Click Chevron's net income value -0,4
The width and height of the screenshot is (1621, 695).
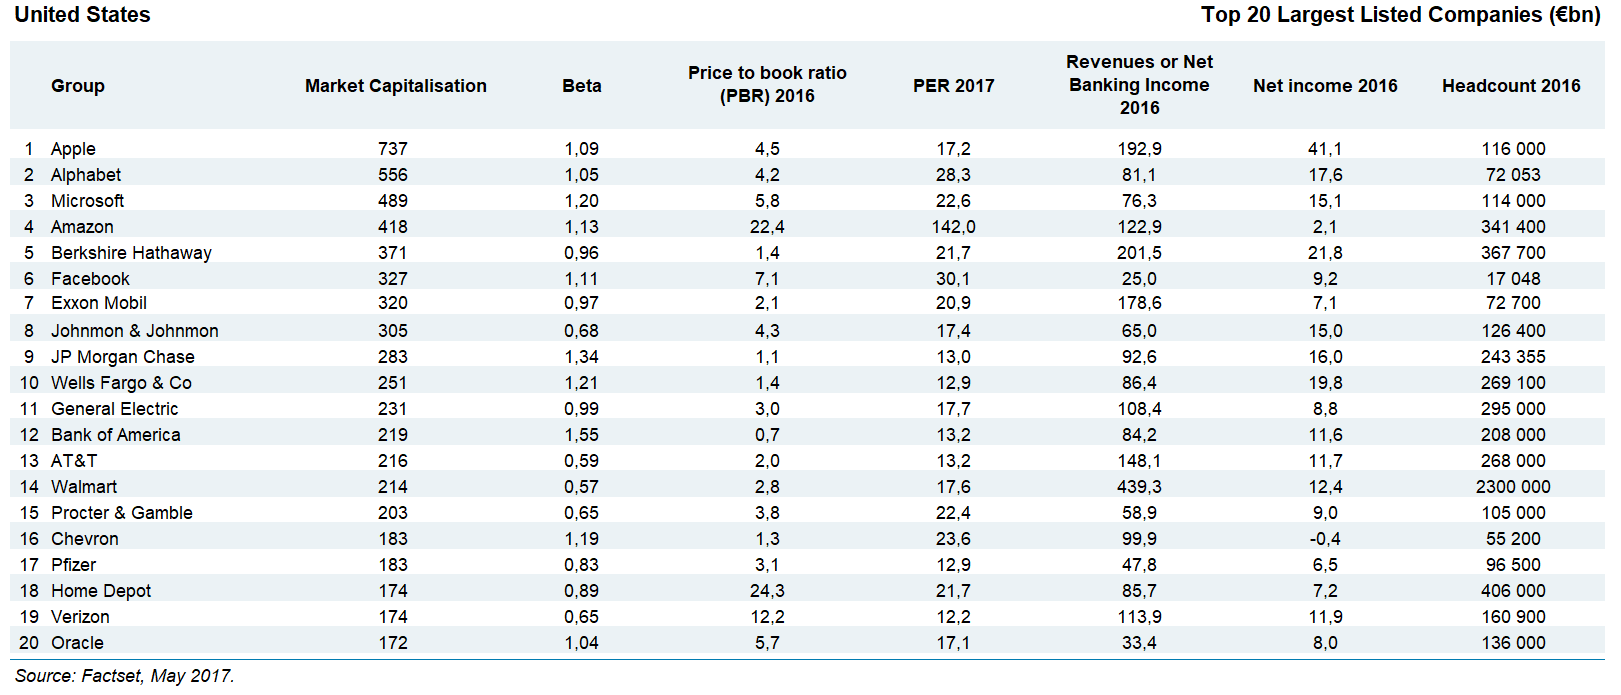pyautogui.click(x=1325, y=539)
